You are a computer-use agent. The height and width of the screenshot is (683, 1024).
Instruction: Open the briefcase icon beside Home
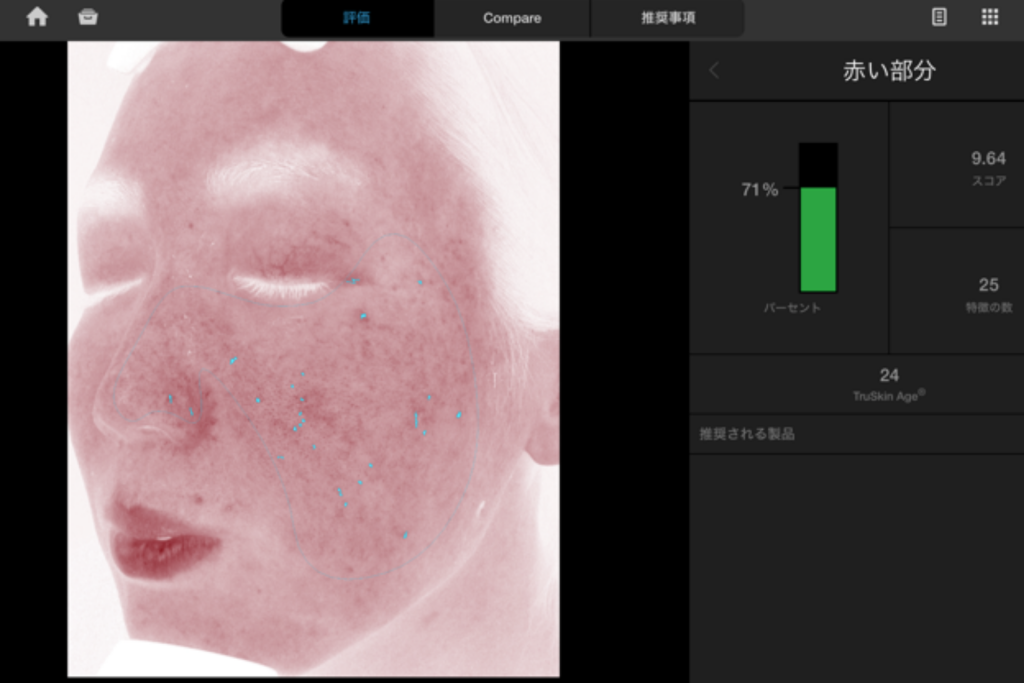[88, 17]
